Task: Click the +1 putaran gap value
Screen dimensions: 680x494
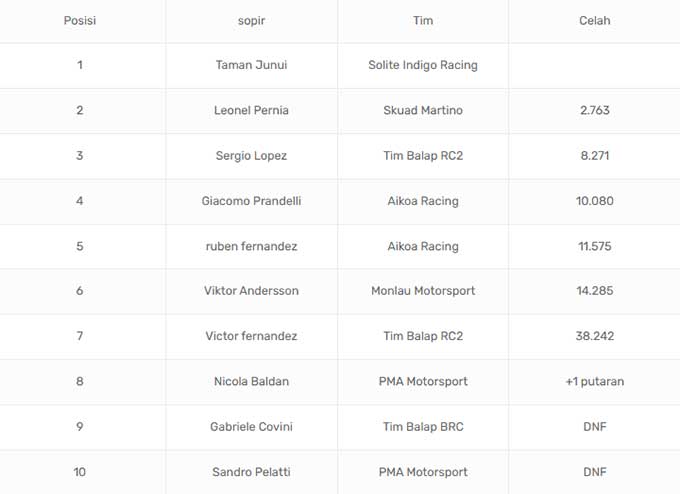Action: coord(594,381)
